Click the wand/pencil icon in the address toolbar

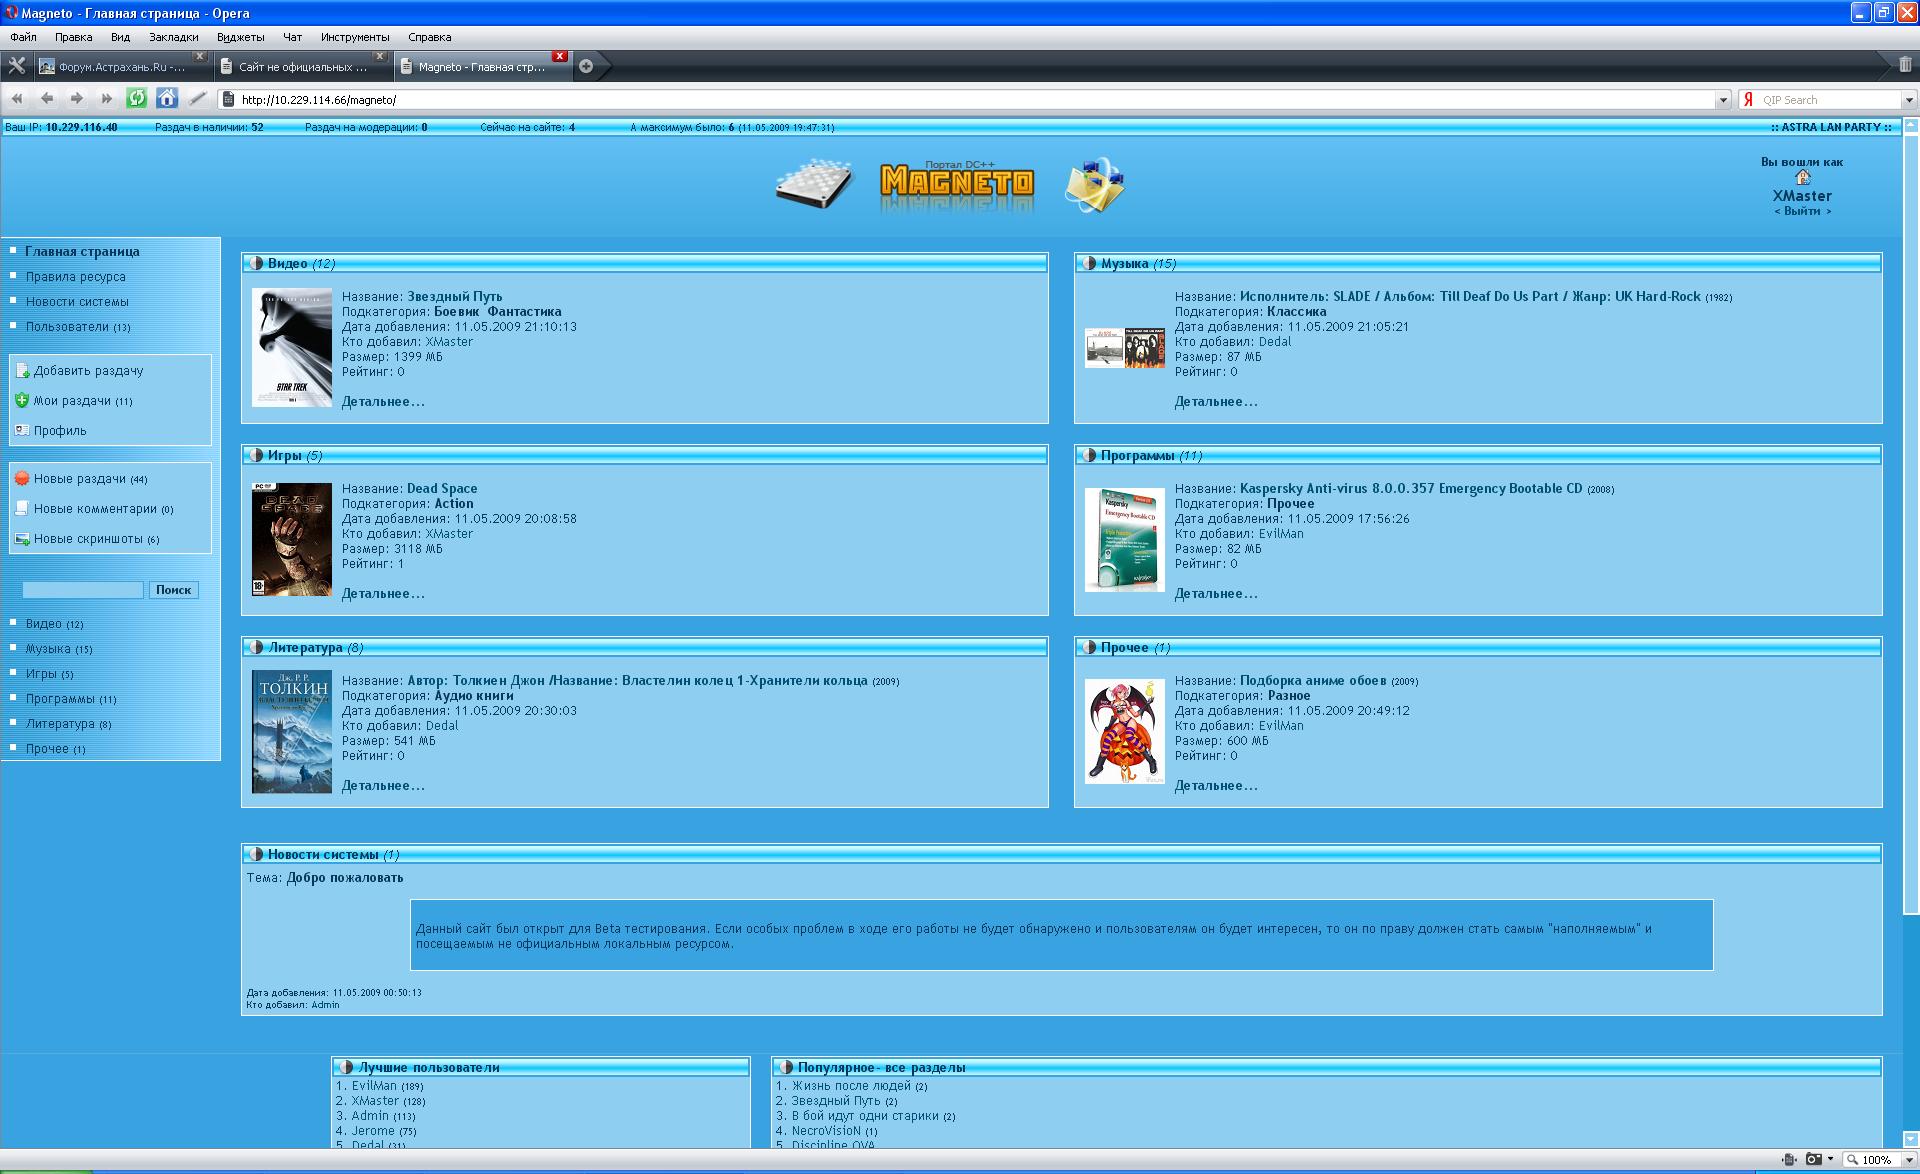point(198,98)
